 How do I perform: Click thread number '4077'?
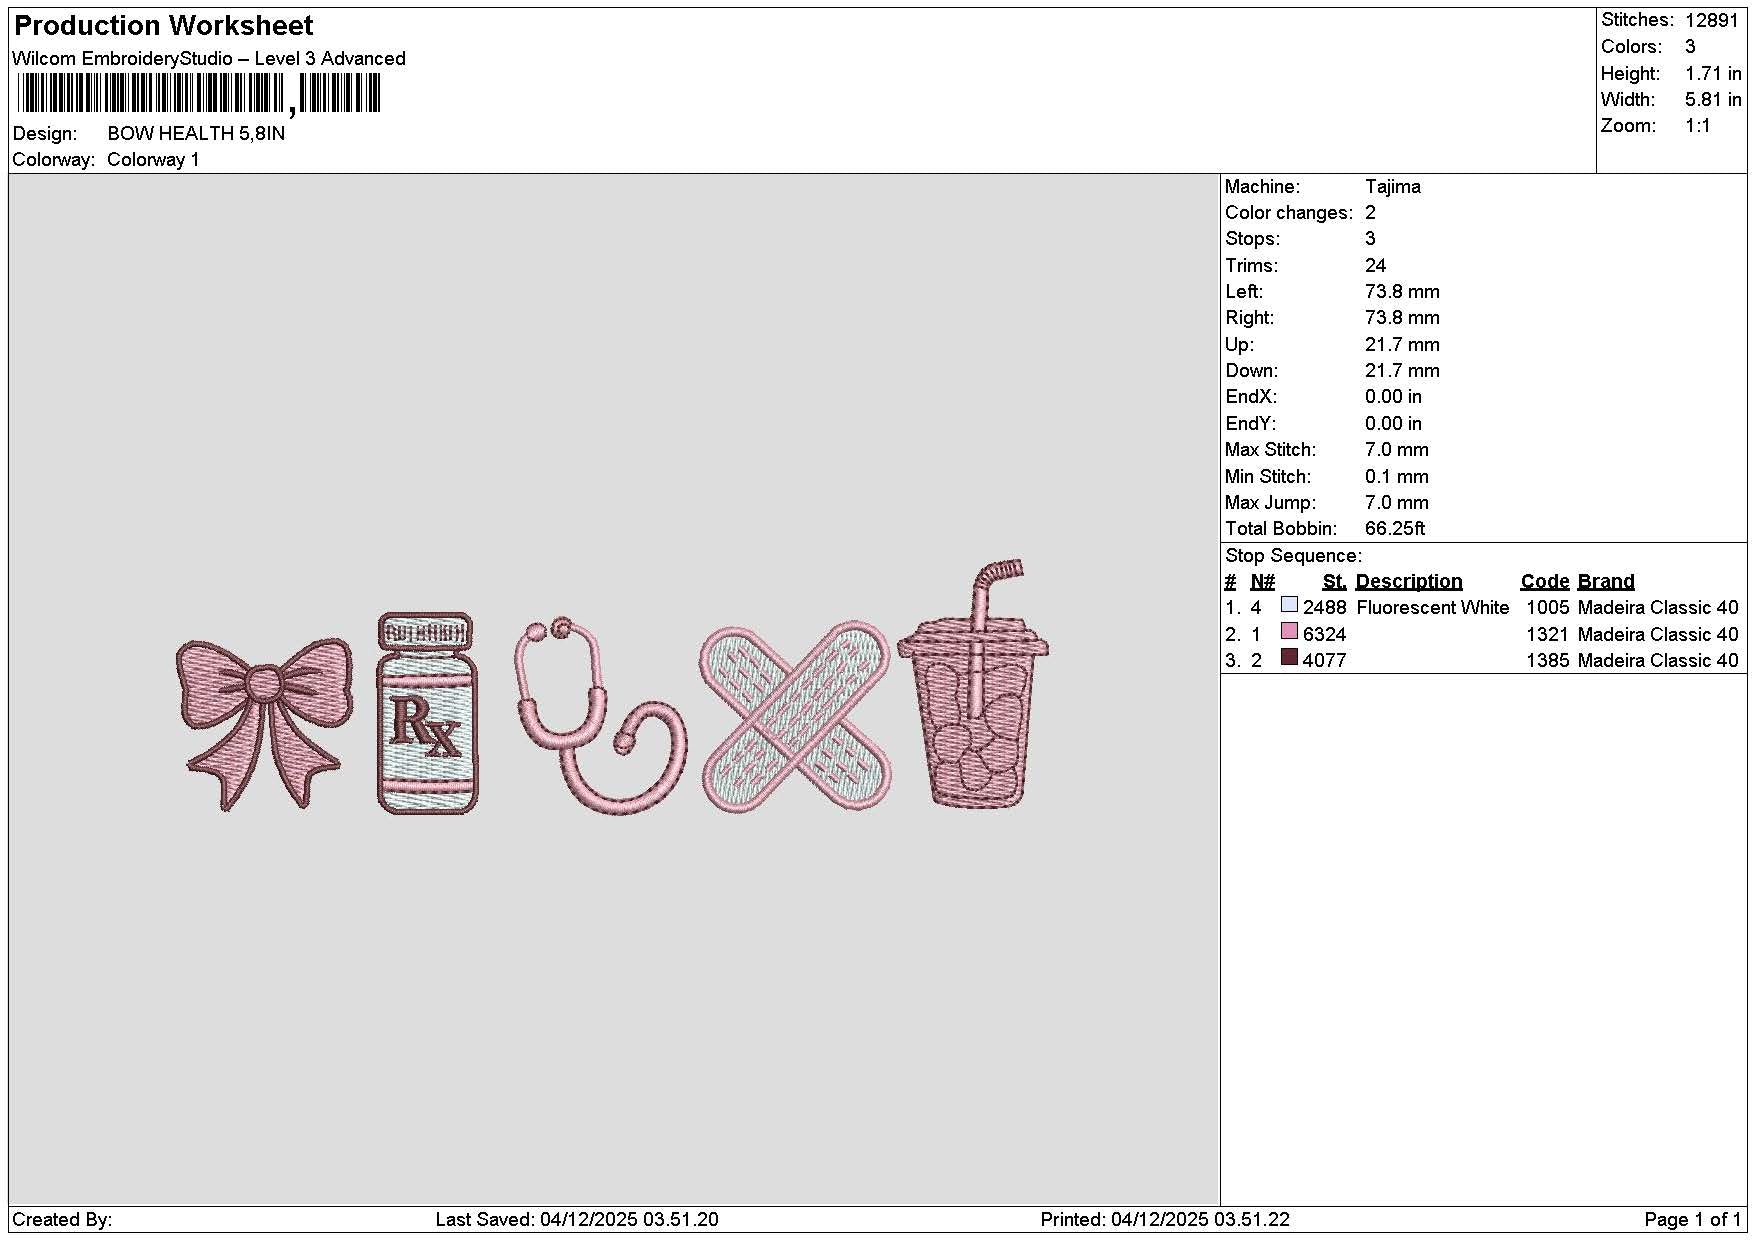(1324, 661)
